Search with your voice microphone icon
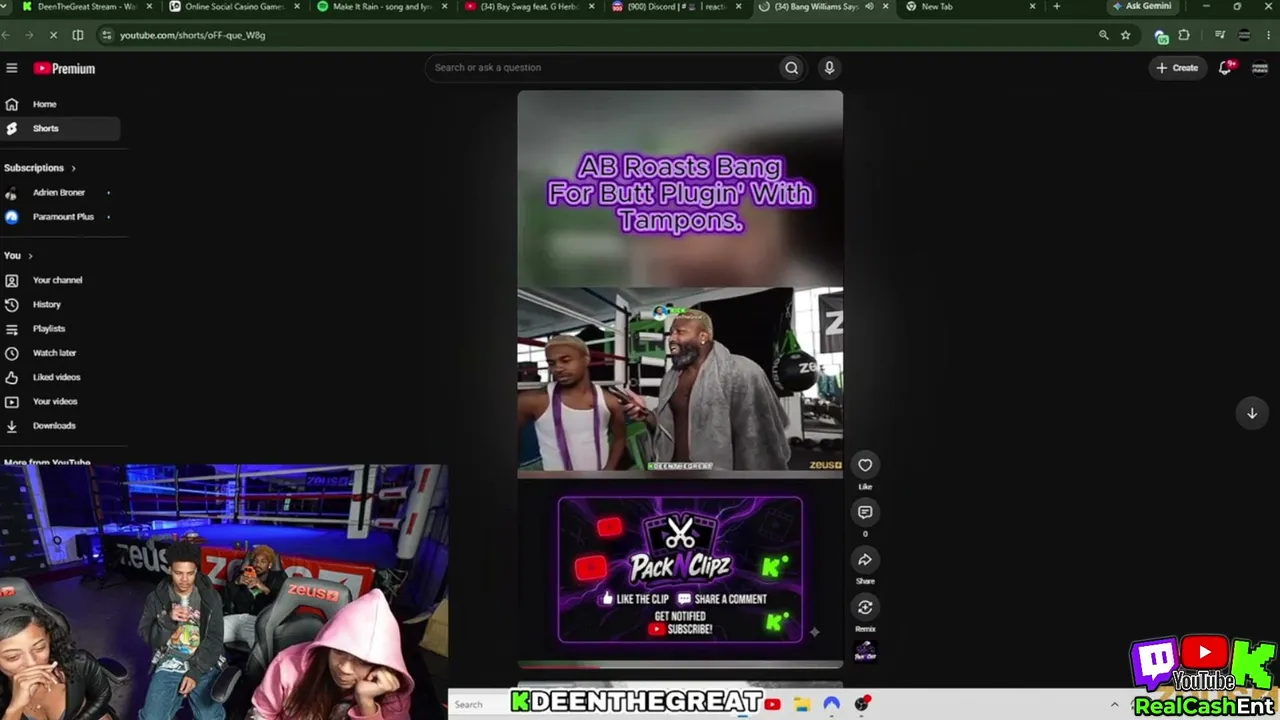 pos(829,68)
